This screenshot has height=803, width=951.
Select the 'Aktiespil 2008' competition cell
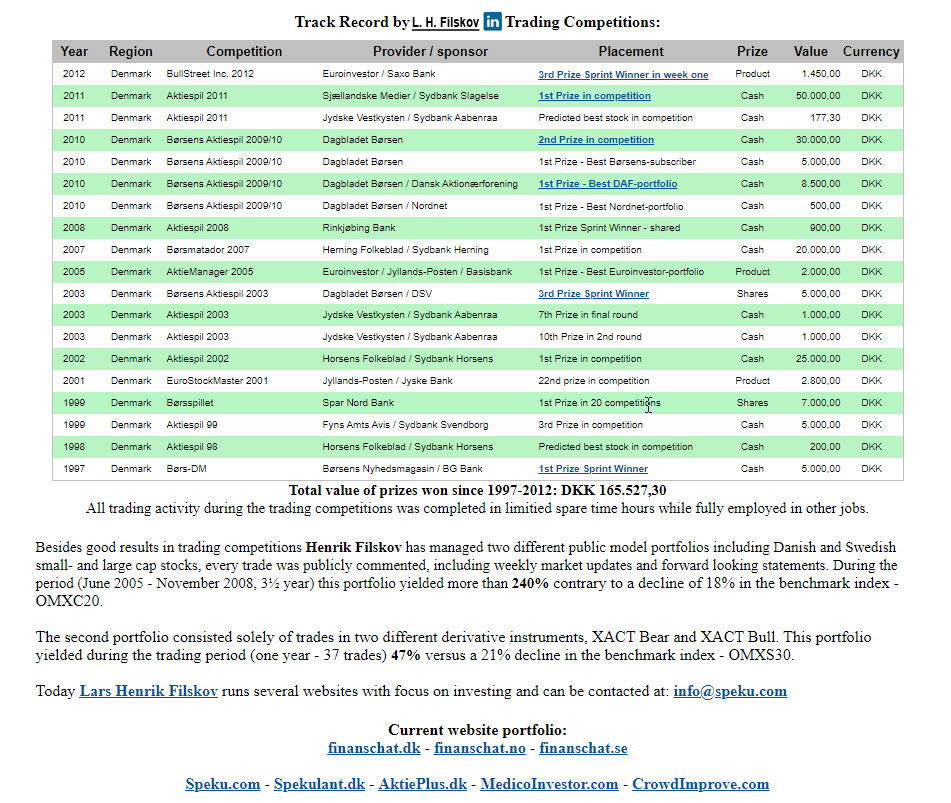[x=198, y=227]
